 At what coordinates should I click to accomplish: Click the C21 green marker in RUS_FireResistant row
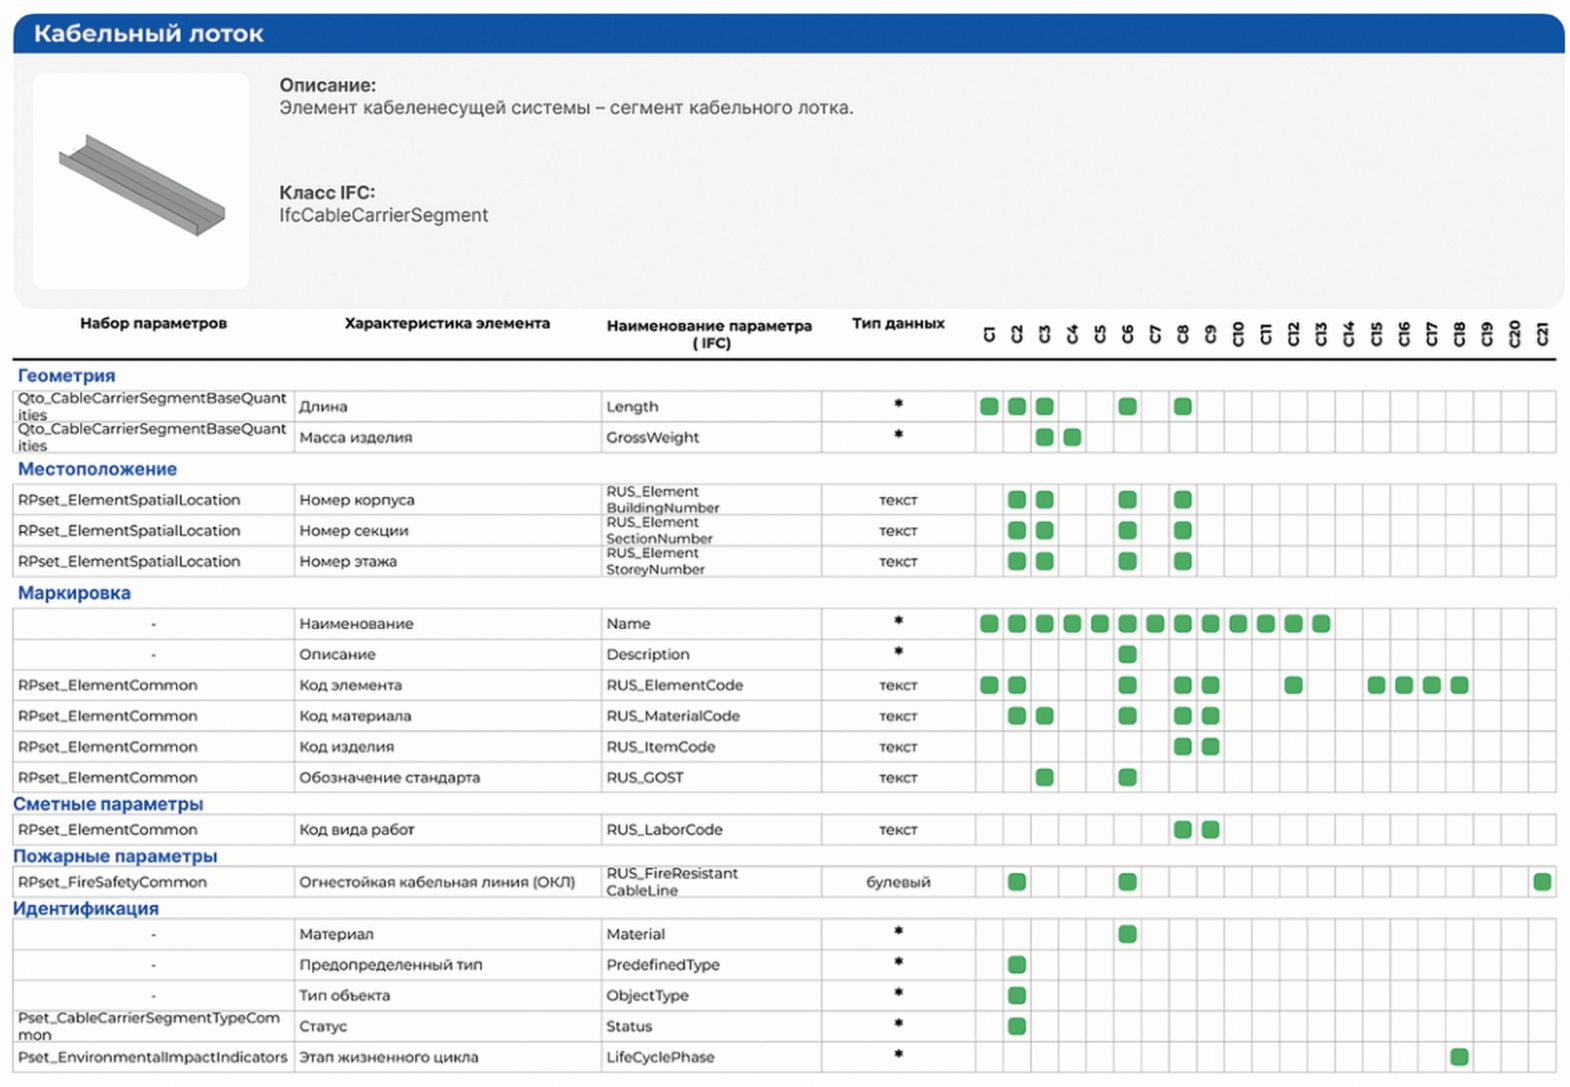pyautogui.click(x=1542, y=882)
